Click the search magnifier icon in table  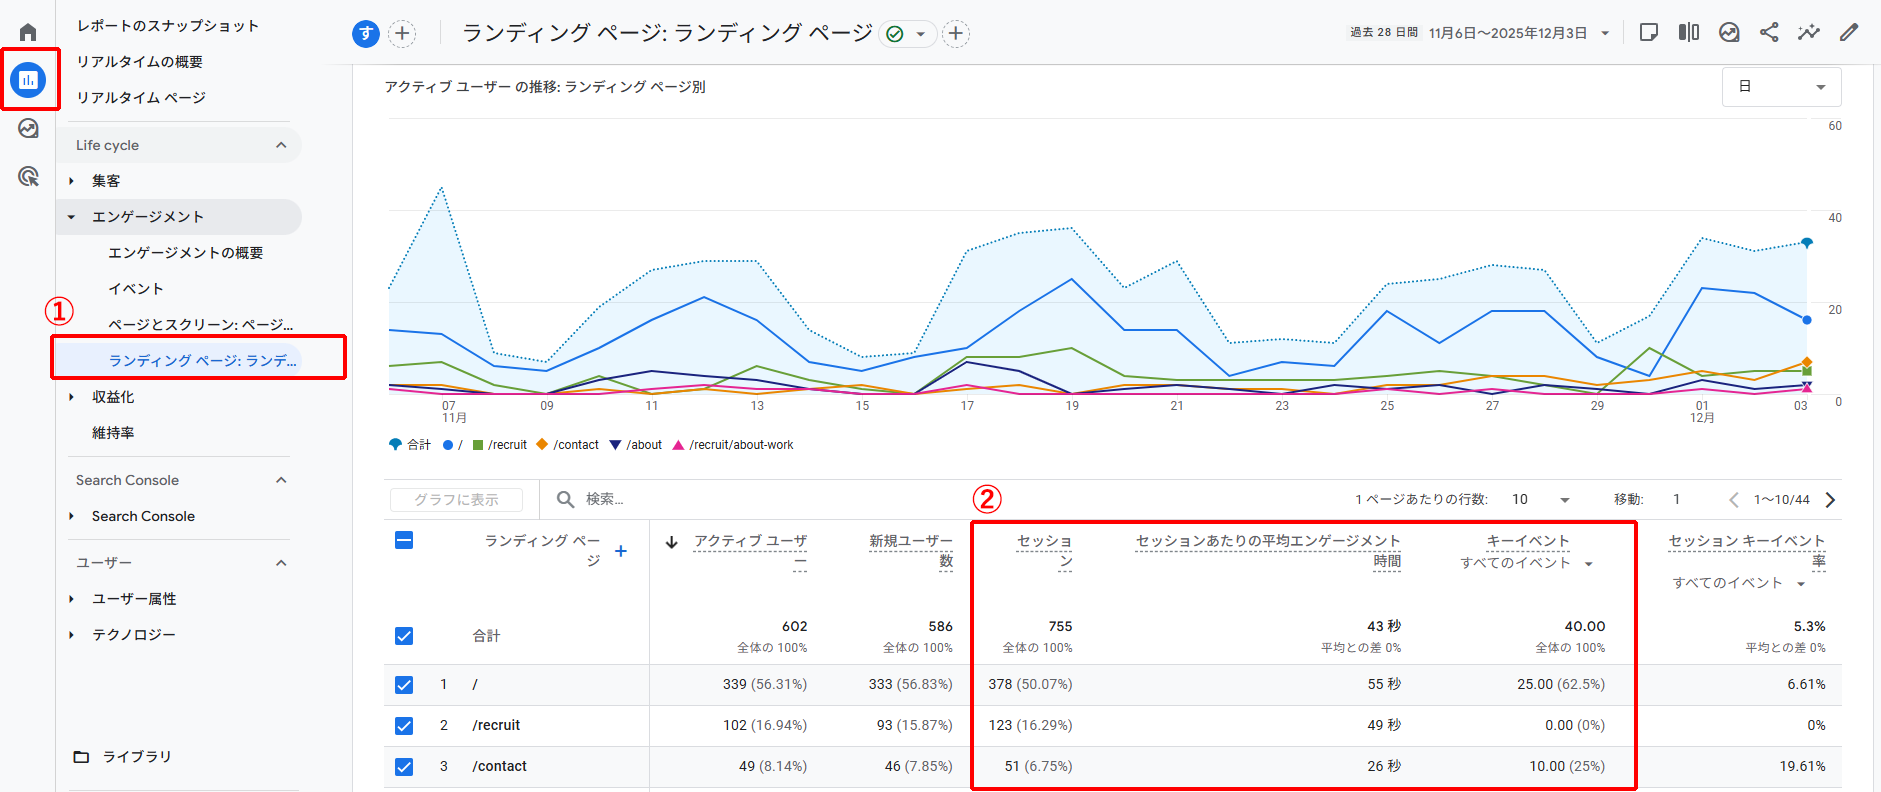click(565, 499)
